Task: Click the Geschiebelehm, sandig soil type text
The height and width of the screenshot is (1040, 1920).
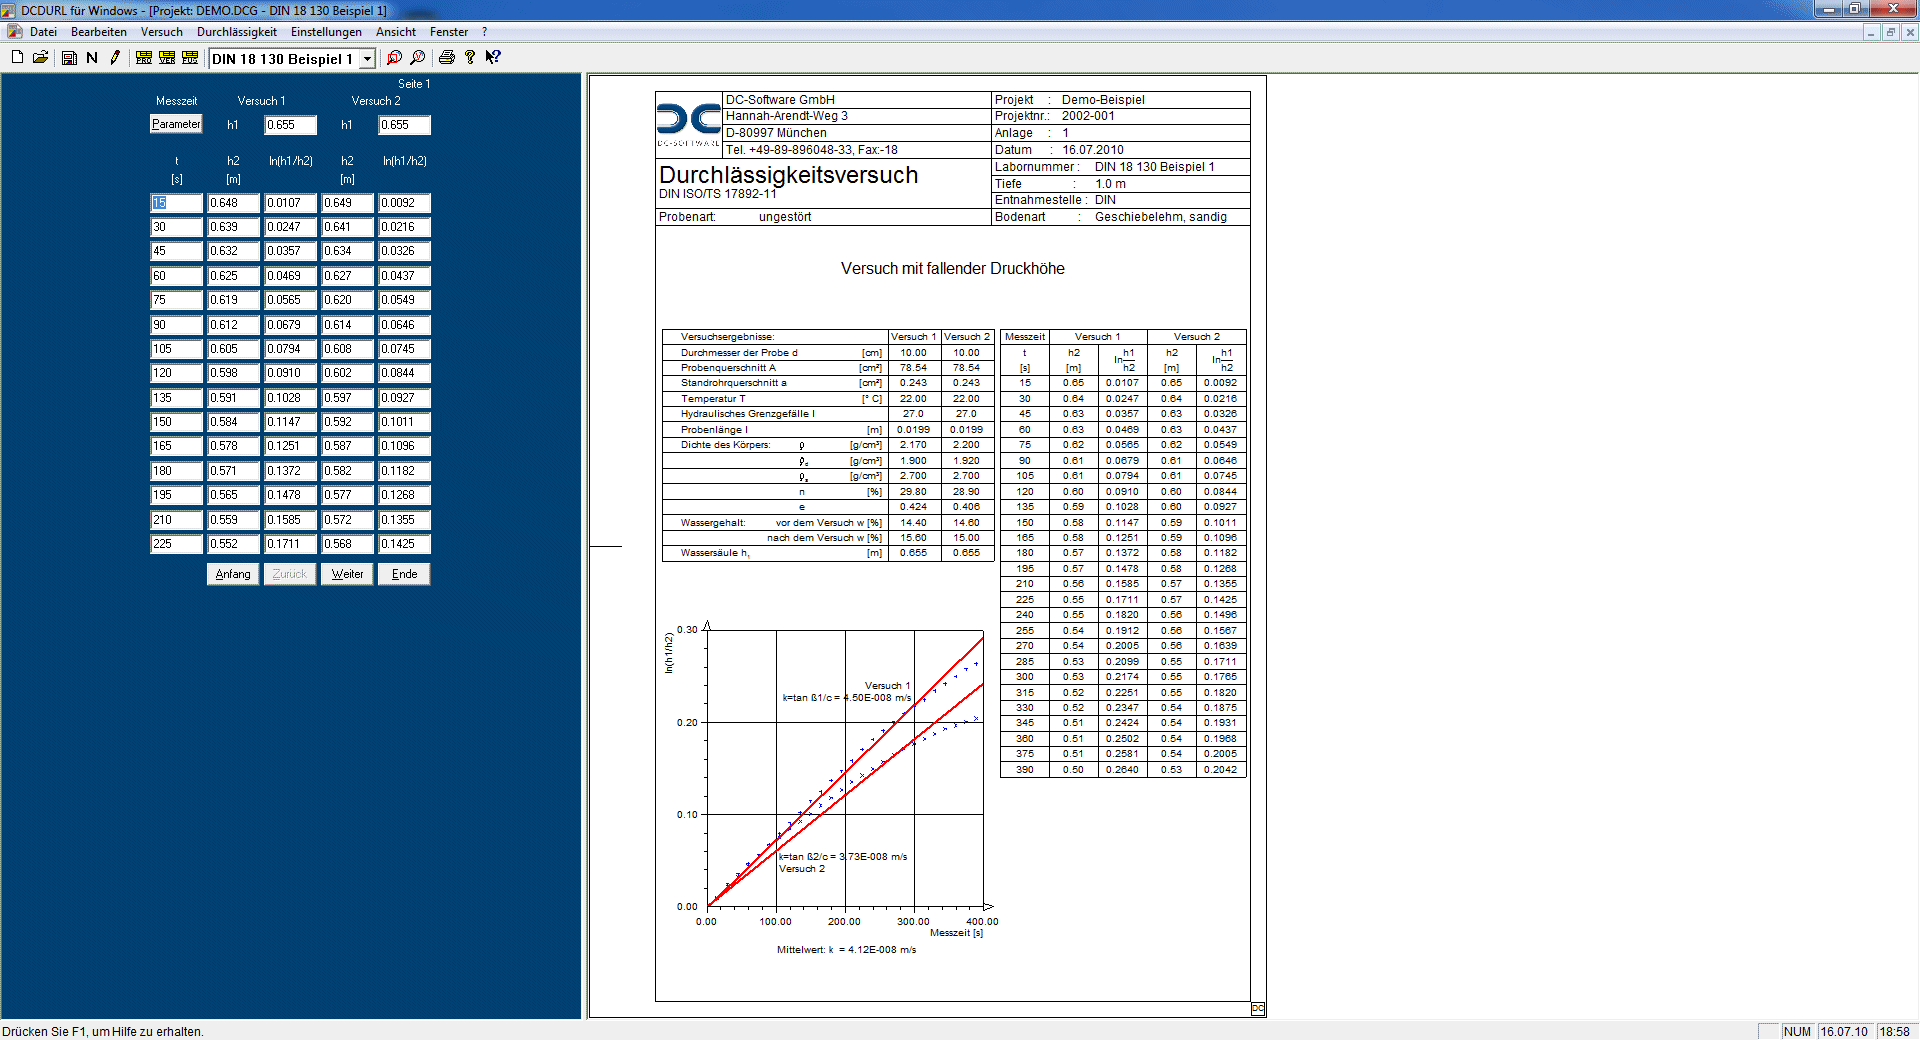Action: (x=1160, y=217)
